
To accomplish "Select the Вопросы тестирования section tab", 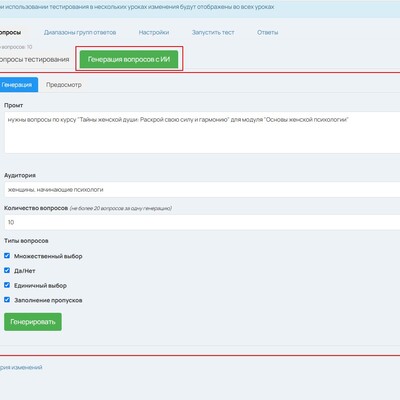I will 34,59.
